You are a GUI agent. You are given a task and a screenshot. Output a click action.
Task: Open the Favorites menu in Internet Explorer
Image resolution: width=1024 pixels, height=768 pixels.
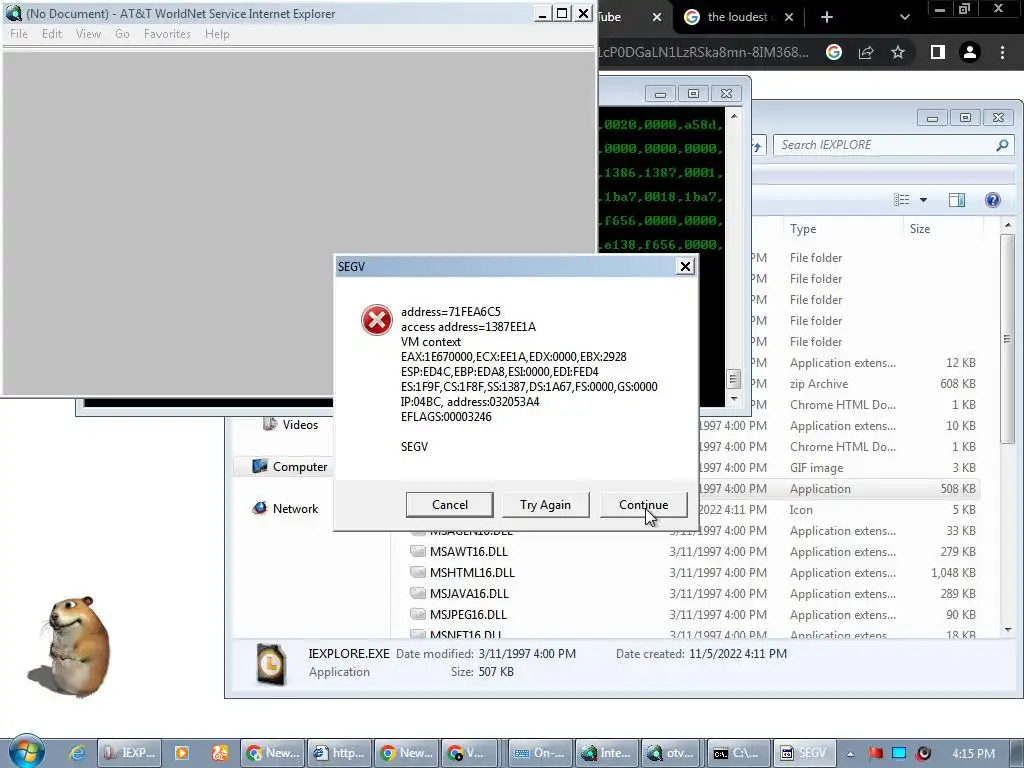point(167,34)
